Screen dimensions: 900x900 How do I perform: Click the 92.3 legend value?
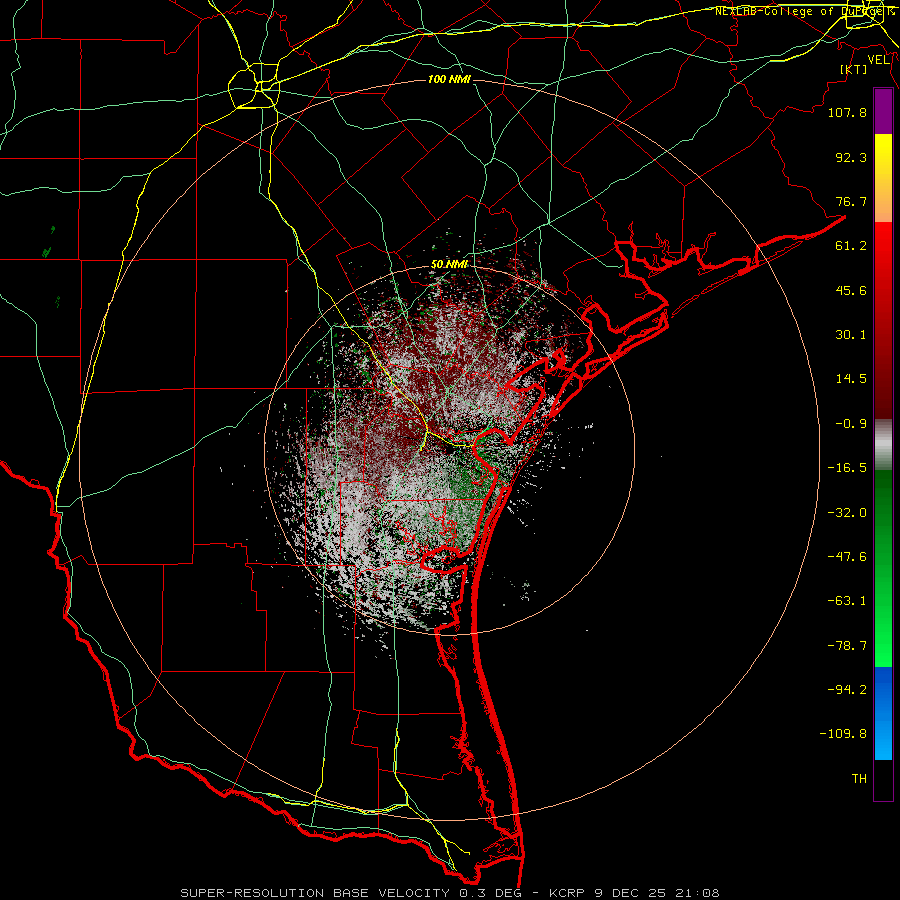851,157
